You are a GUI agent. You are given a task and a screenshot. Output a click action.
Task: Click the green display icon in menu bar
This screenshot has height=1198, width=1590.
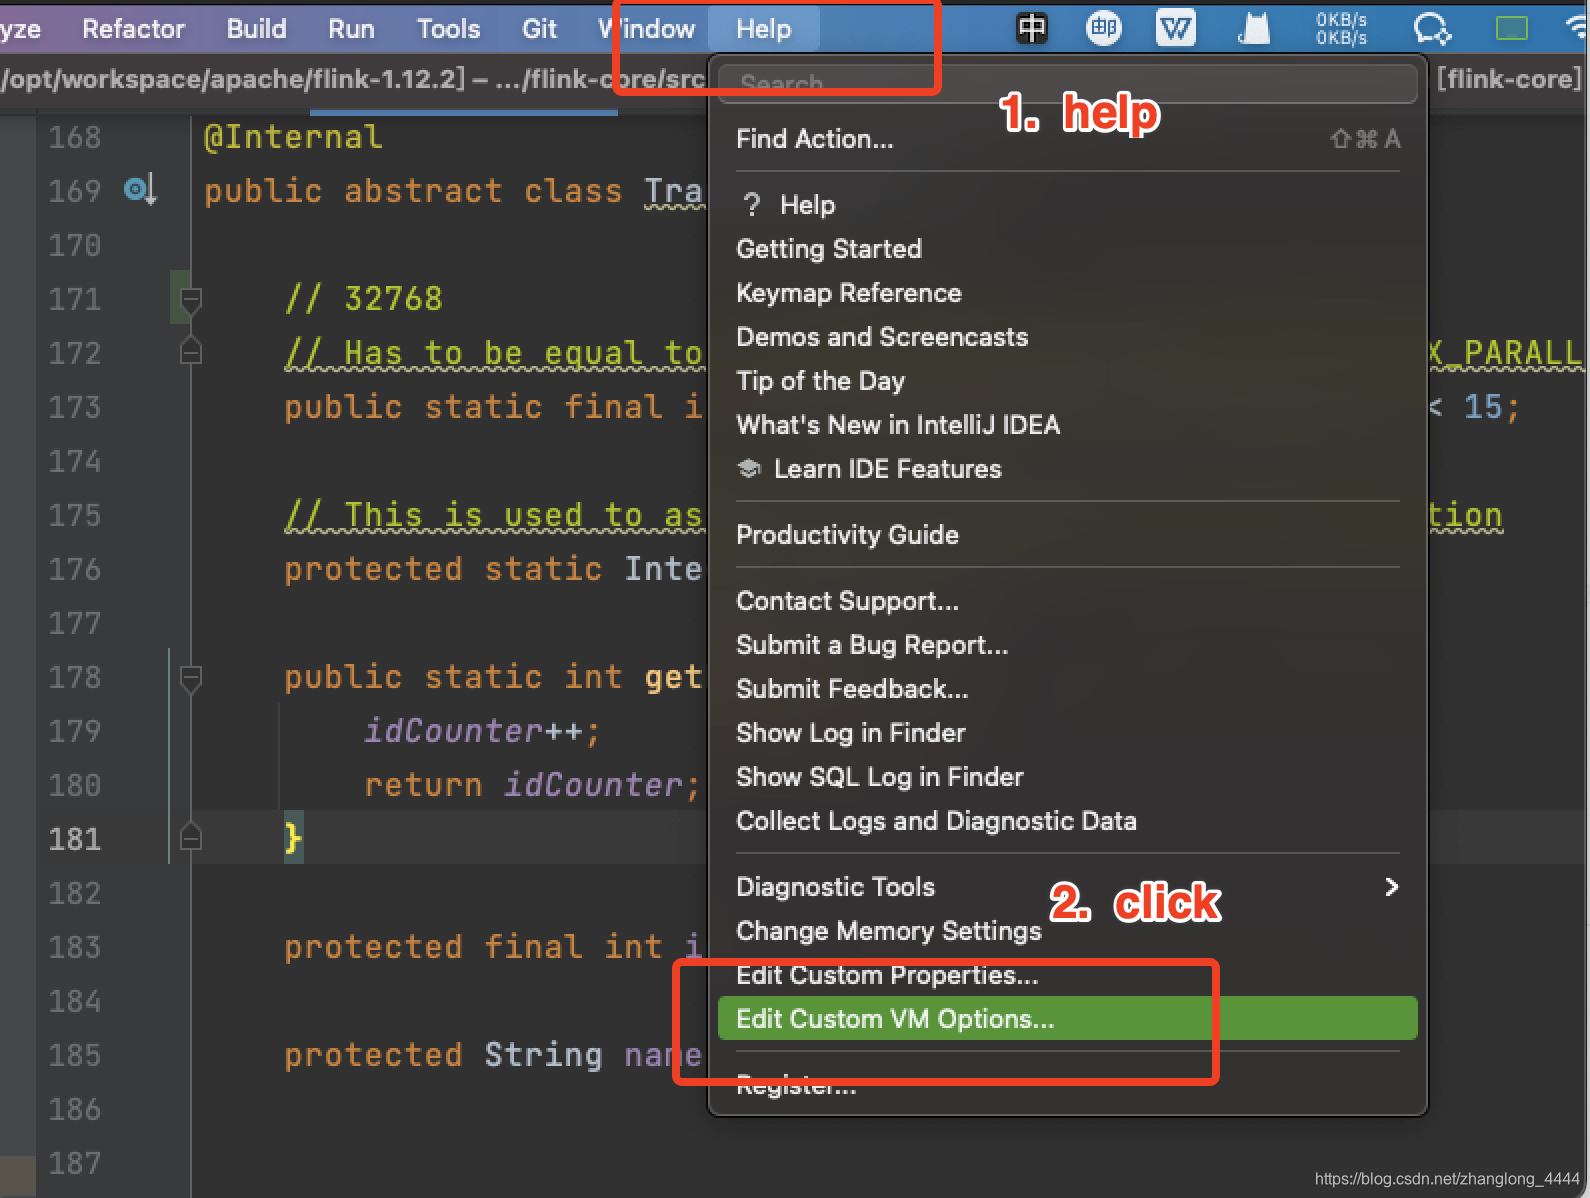pyautogui.click(x=1511, y=29)
